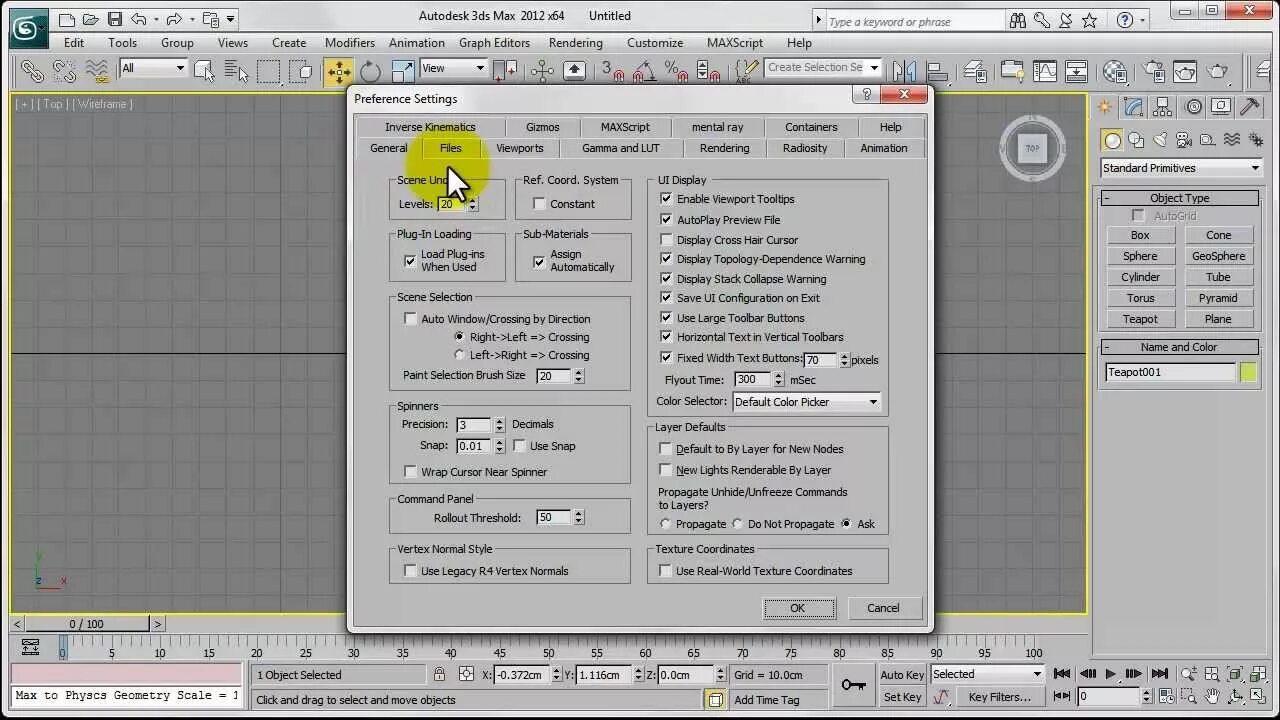
Task: Click the Bind to Space Warp icon
Action: [96, 71]
